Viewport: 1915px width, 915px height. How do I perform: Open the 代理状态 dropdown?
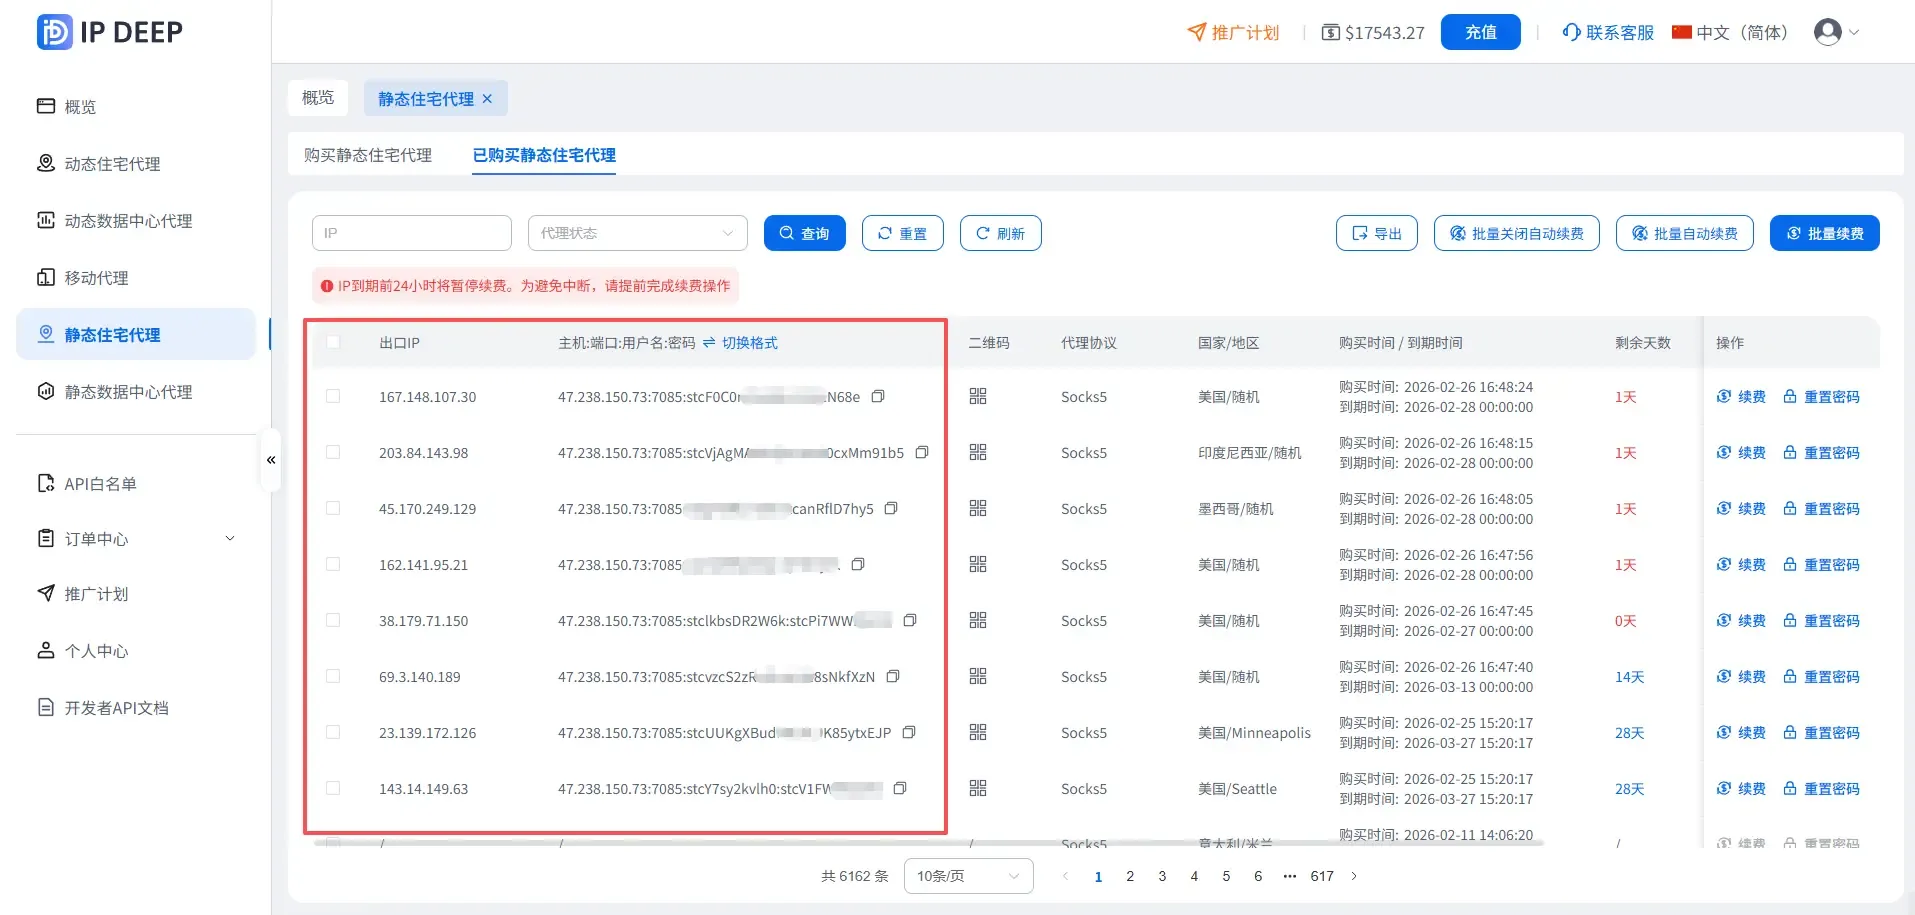(x=637, y=232)
